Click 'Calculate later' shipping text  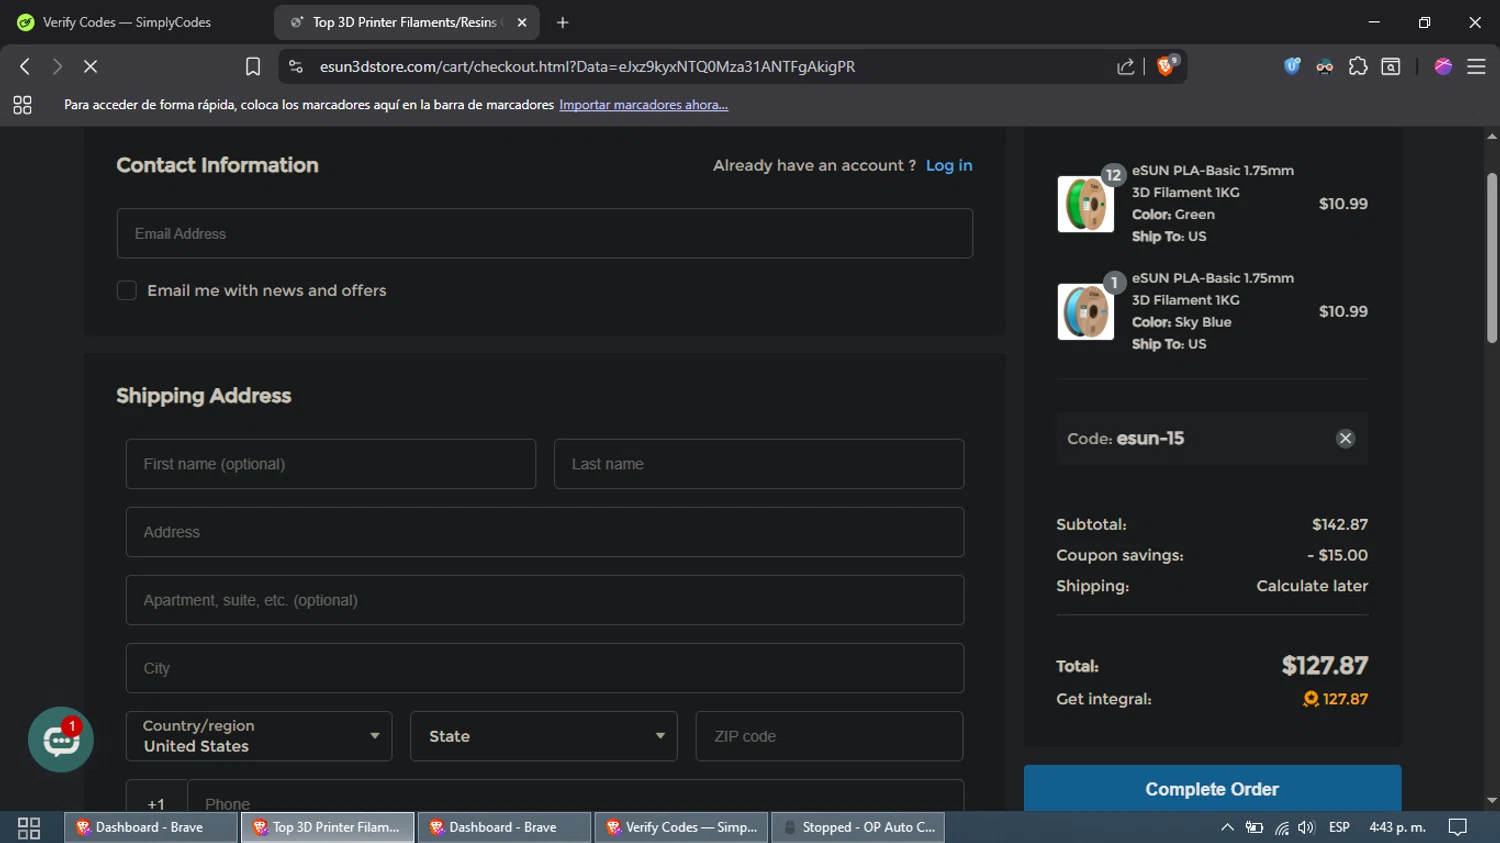1312,586
